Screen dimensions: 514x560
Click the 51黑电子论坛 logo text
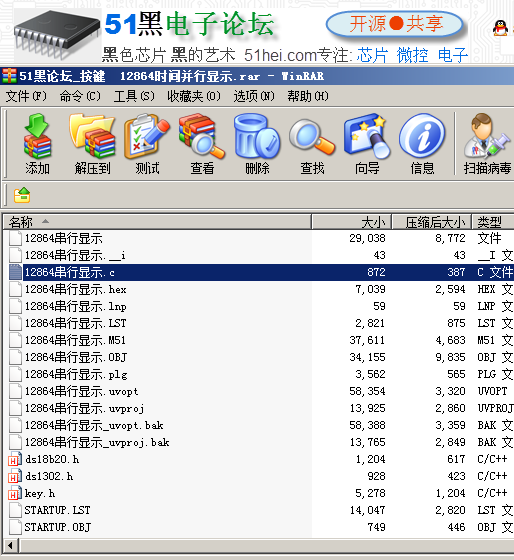(189, 24)
